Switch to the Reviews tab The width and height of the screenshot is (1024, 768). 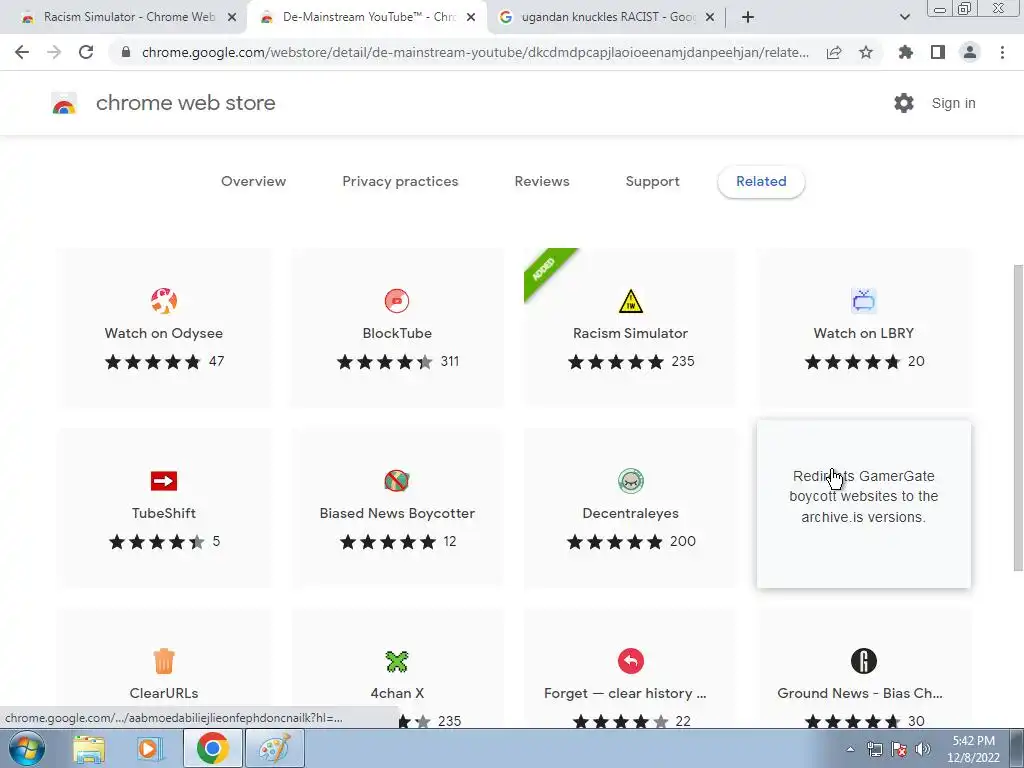coord(542,182)
